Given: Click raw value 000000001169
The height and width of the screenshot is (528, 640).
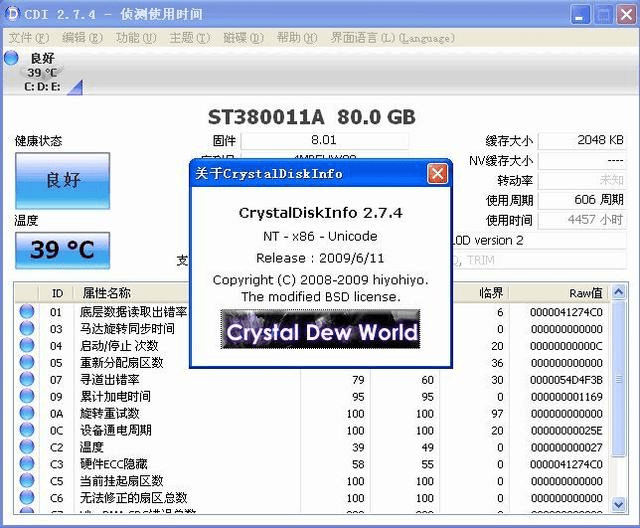Looking at the screenshot, I should click(x=567, y=397).
